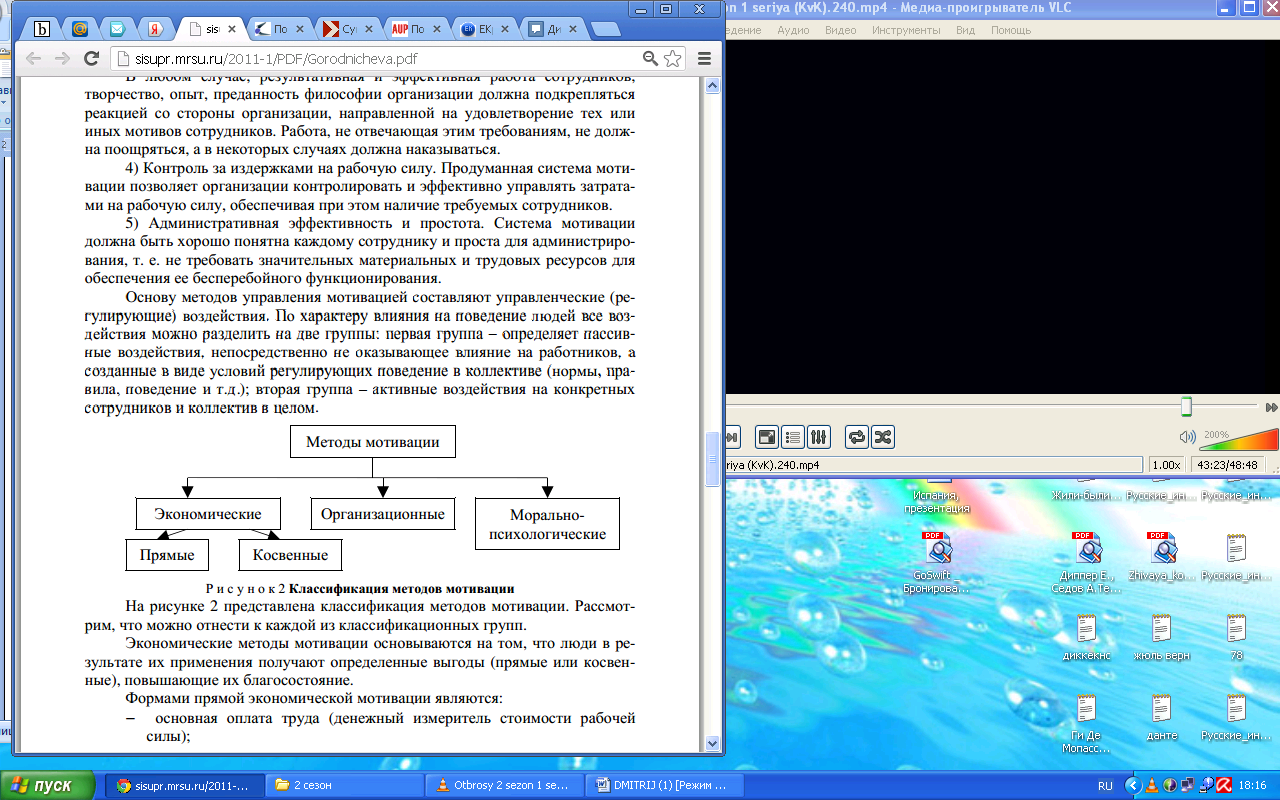
Task: Open VLC extended settings equalizer
Action: [818, 437]
